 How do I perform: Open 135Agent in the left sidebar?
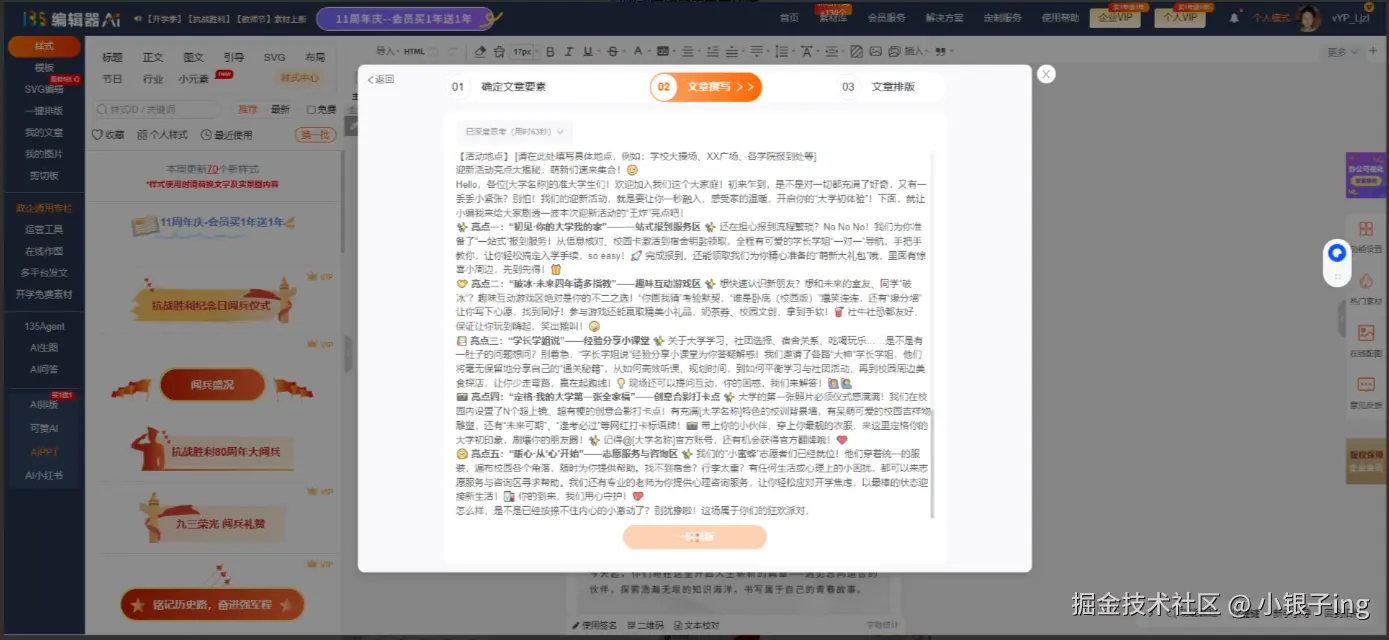click(44, 326)
